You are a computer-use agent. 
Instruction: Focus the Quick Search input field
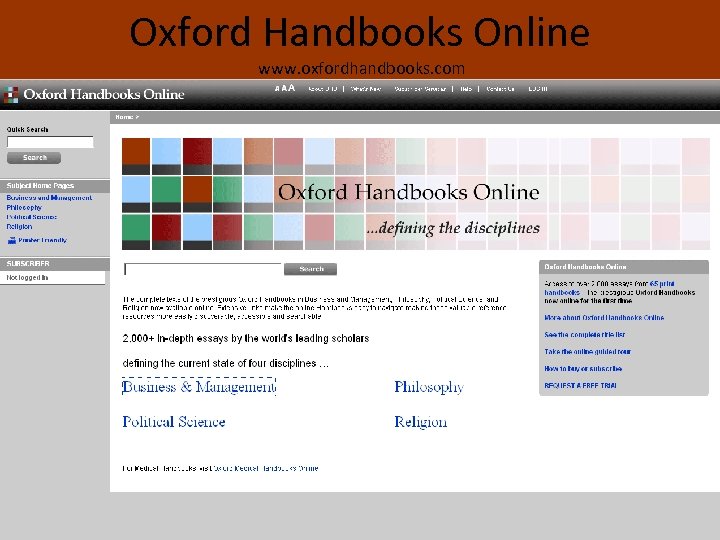tap(50, 142)
